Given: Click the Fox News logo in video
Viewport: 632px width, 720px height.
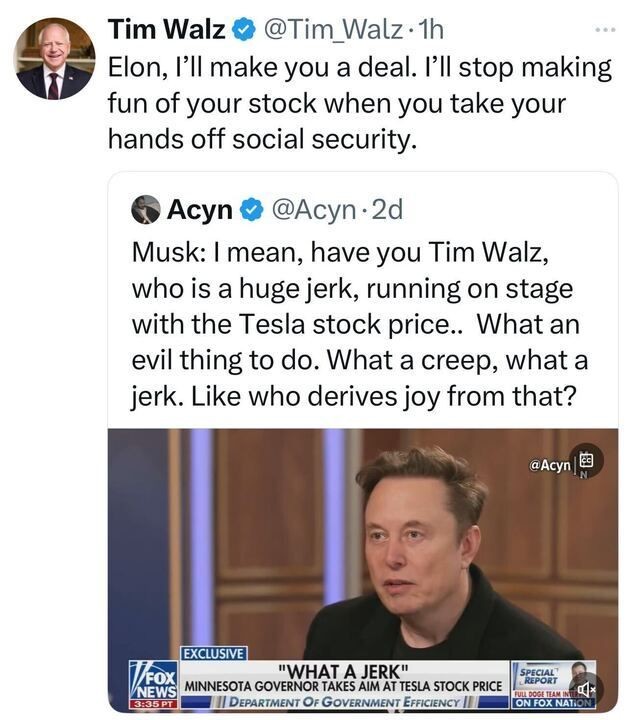Looking at the screenshot, I should tap(152, 681).
